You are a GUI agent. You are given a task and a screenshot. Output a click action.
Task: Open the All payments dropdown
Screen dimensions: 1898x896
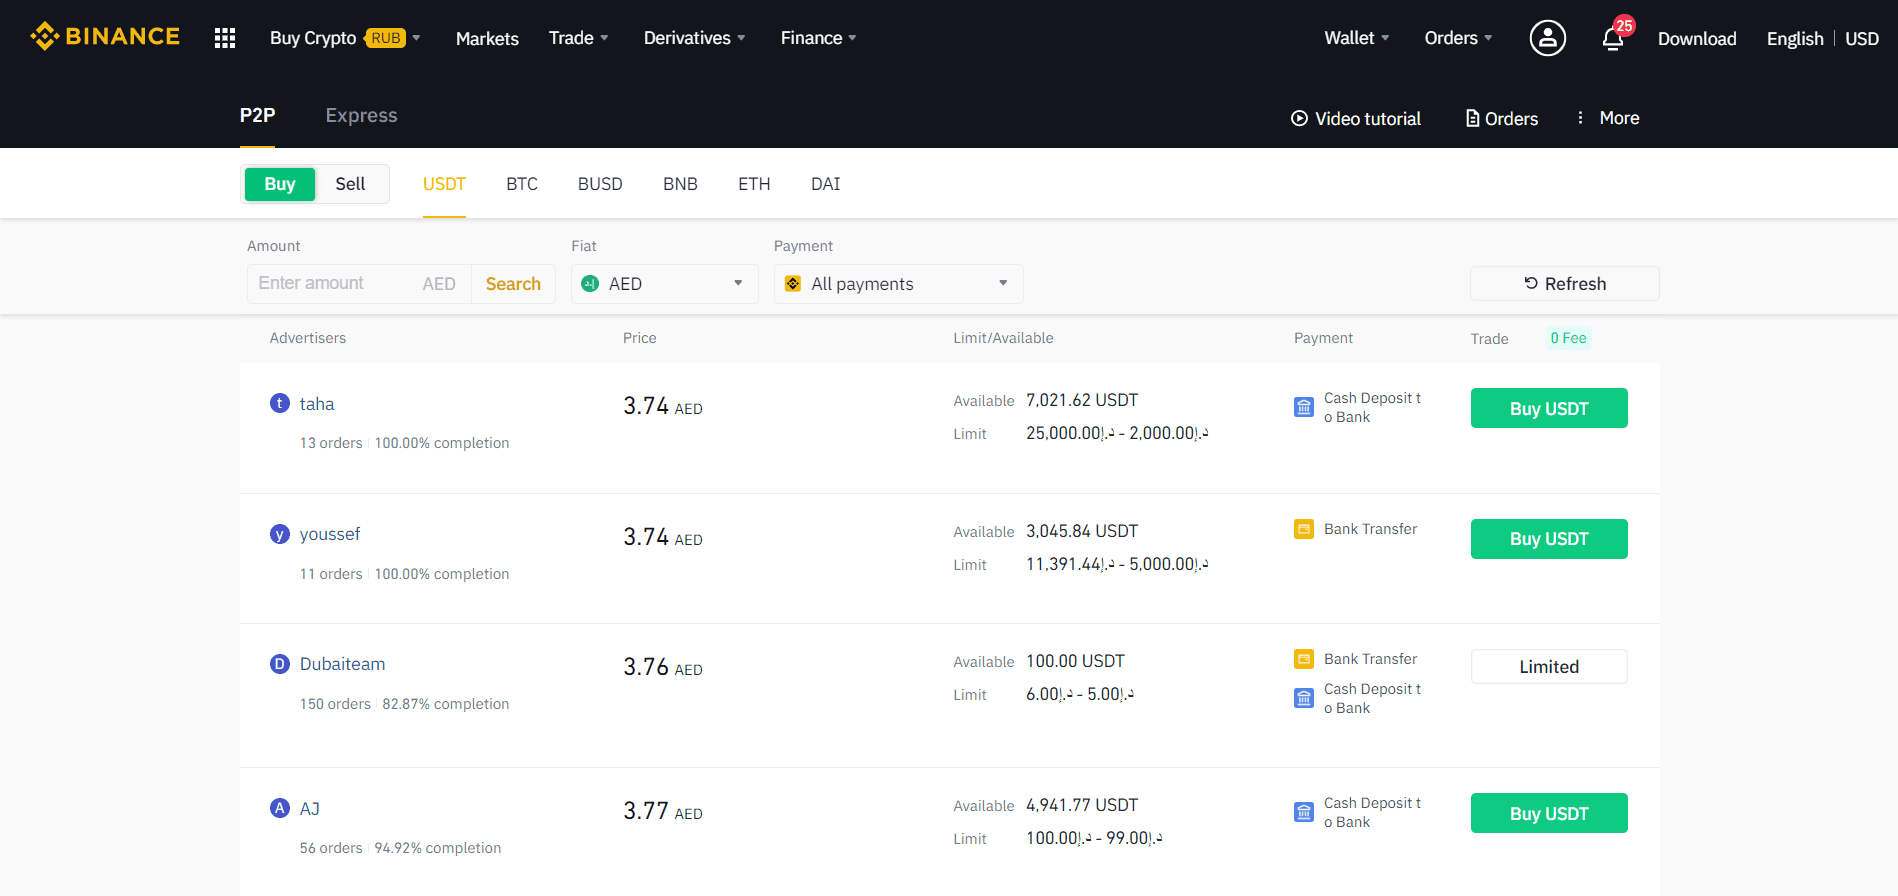pyautogui.click(x=899, y=284)
